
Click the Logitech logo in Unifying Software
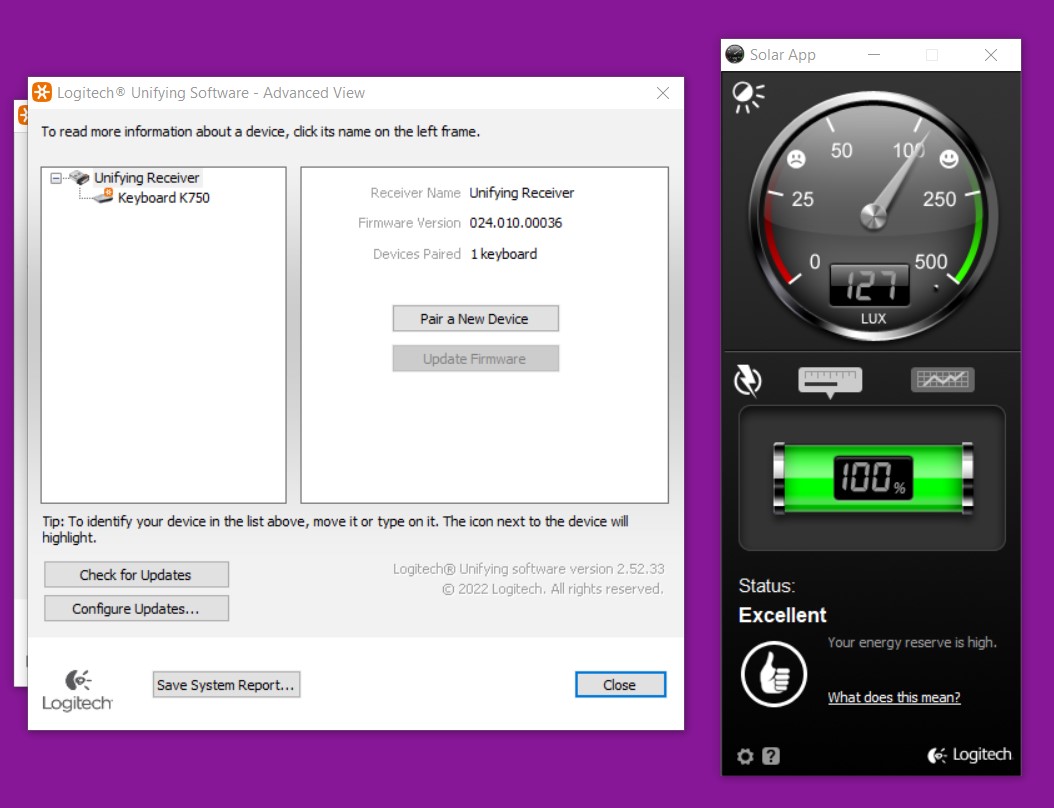77,690
